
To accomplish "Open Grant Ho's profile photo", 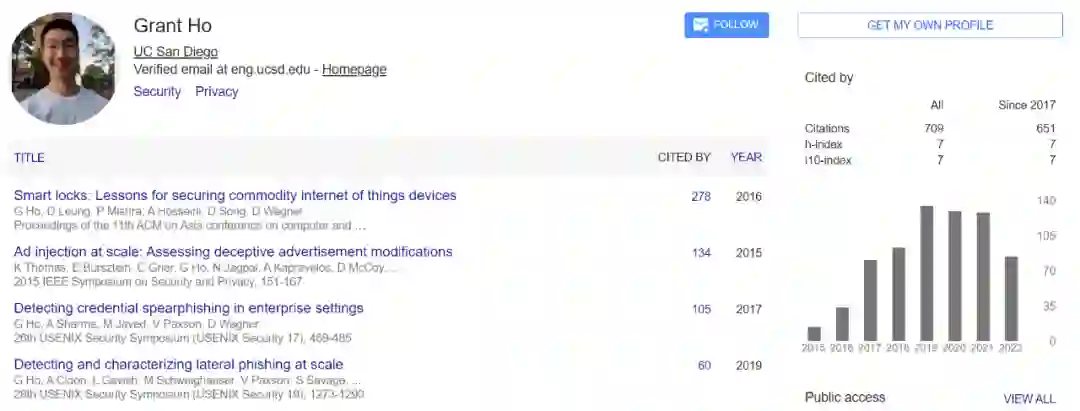I will 64,69.
